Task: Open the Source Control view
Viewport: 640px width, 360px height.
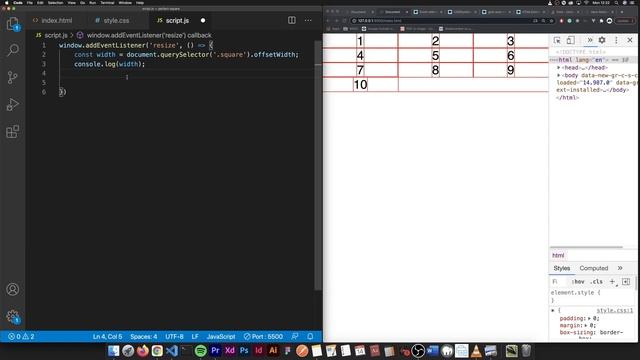Action: point(13,77)
